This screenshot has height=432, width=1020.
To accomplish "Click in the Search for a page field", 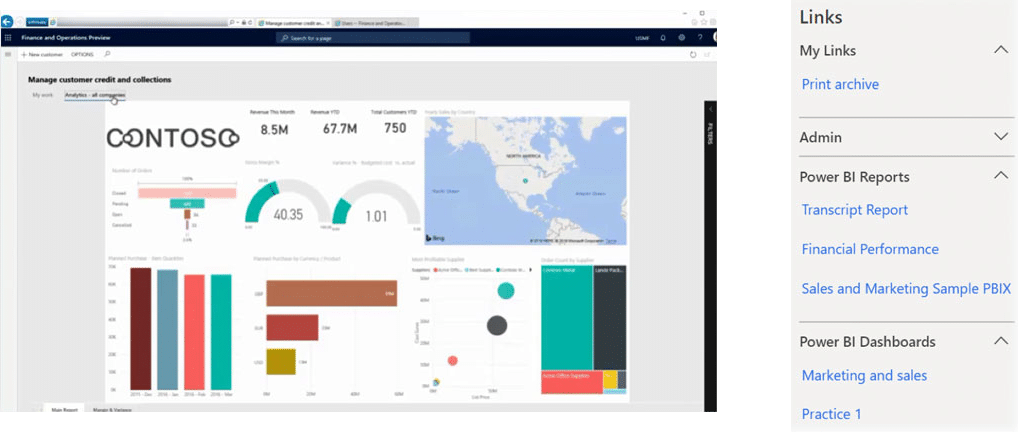I will [x=373, y=38].
